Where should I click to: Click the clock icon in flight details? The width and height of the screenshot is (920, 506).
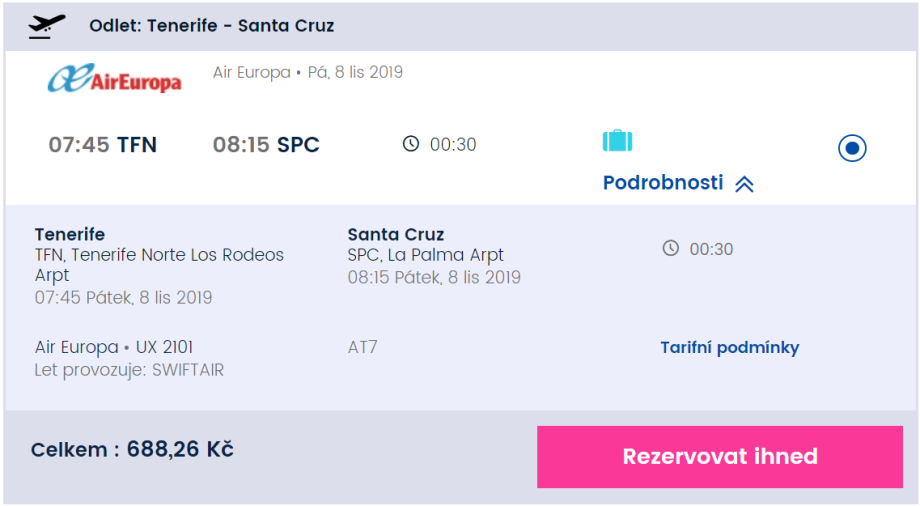tap(671, 248)
